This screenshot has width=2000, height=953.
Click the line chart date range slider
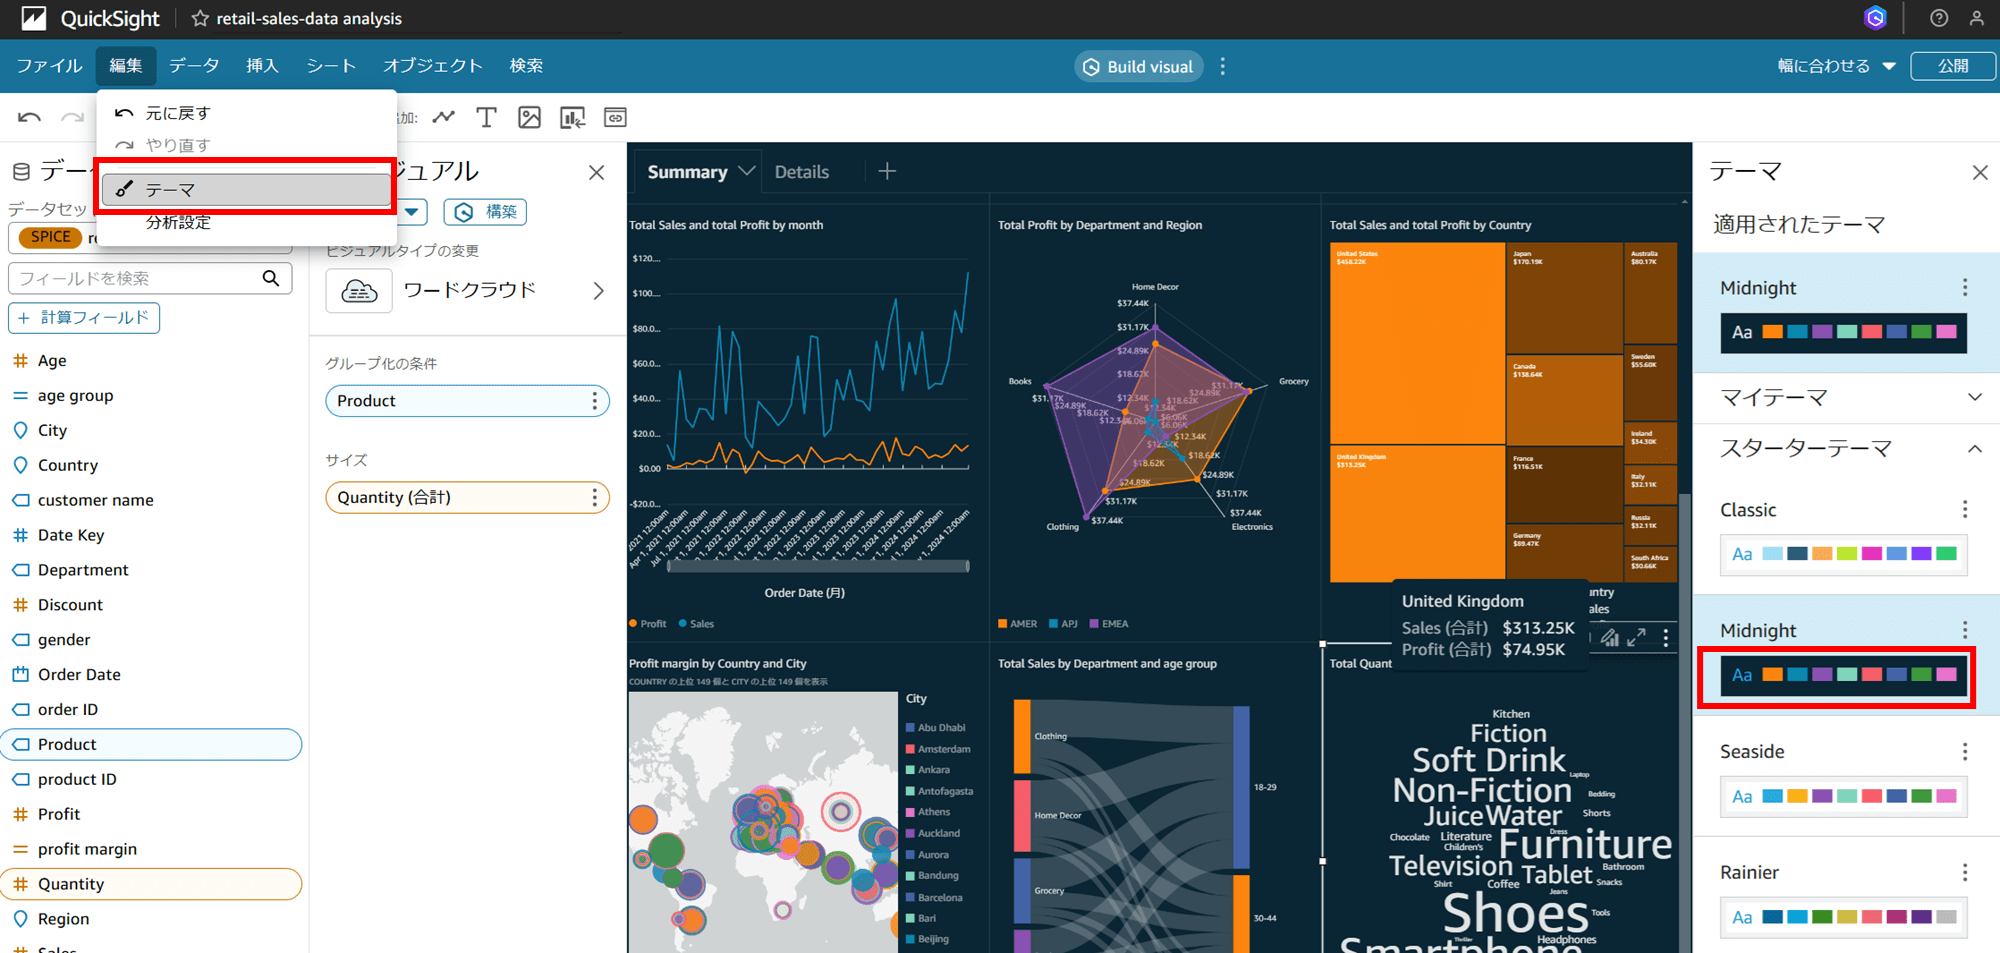818,566
